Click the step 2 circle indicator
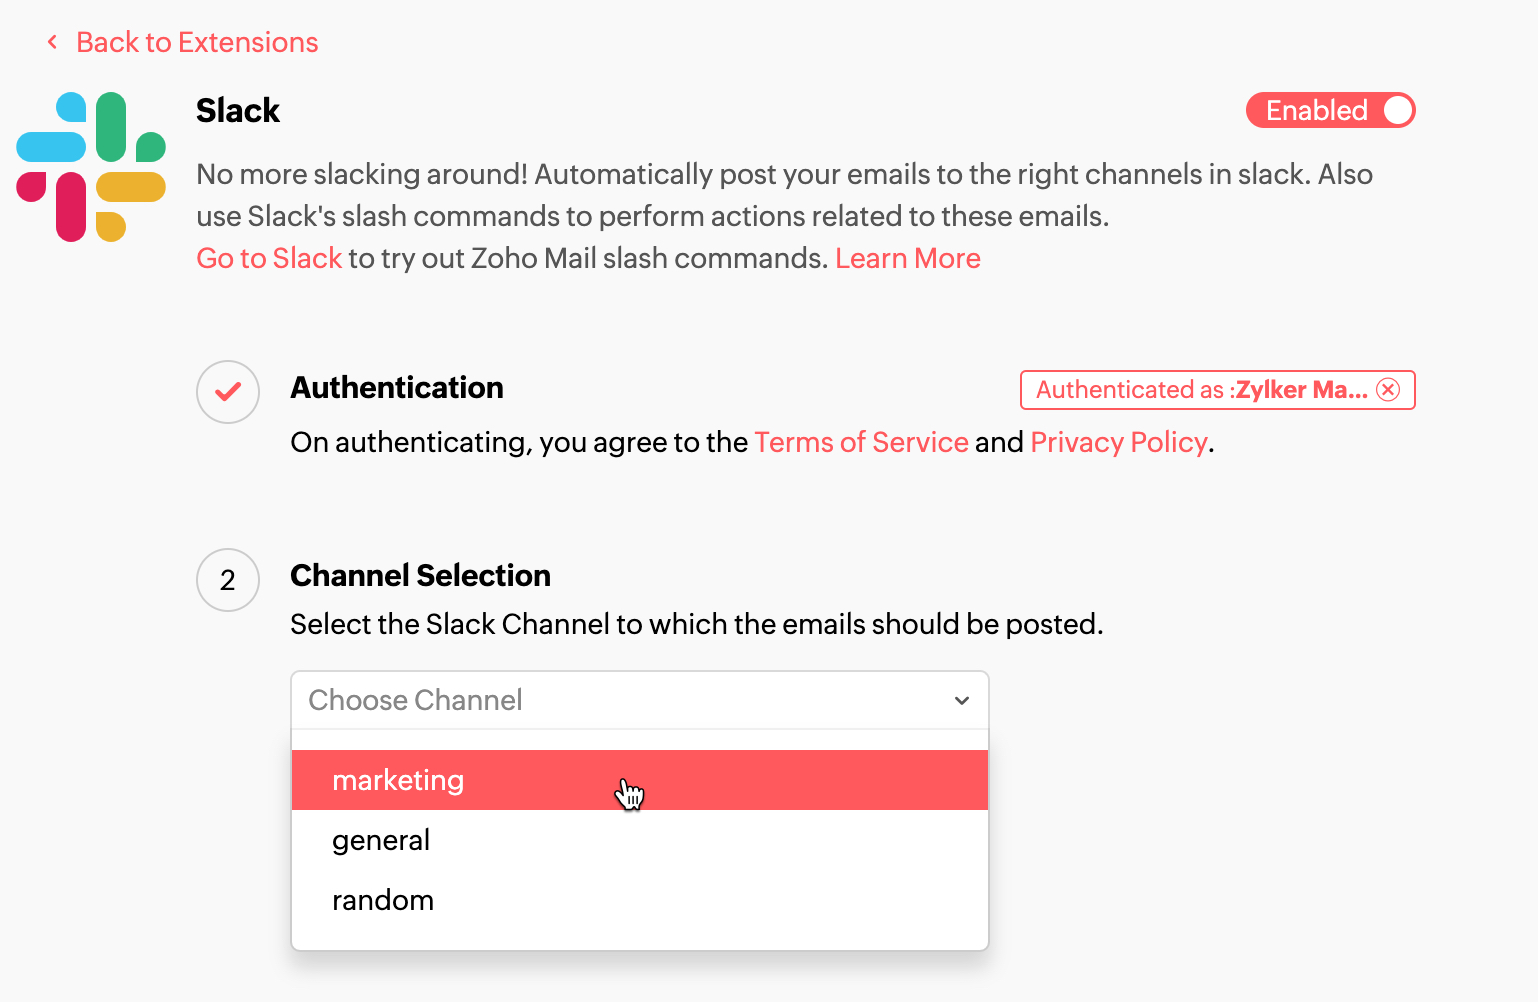The image size is (1538, 1002). click(227, 580)
